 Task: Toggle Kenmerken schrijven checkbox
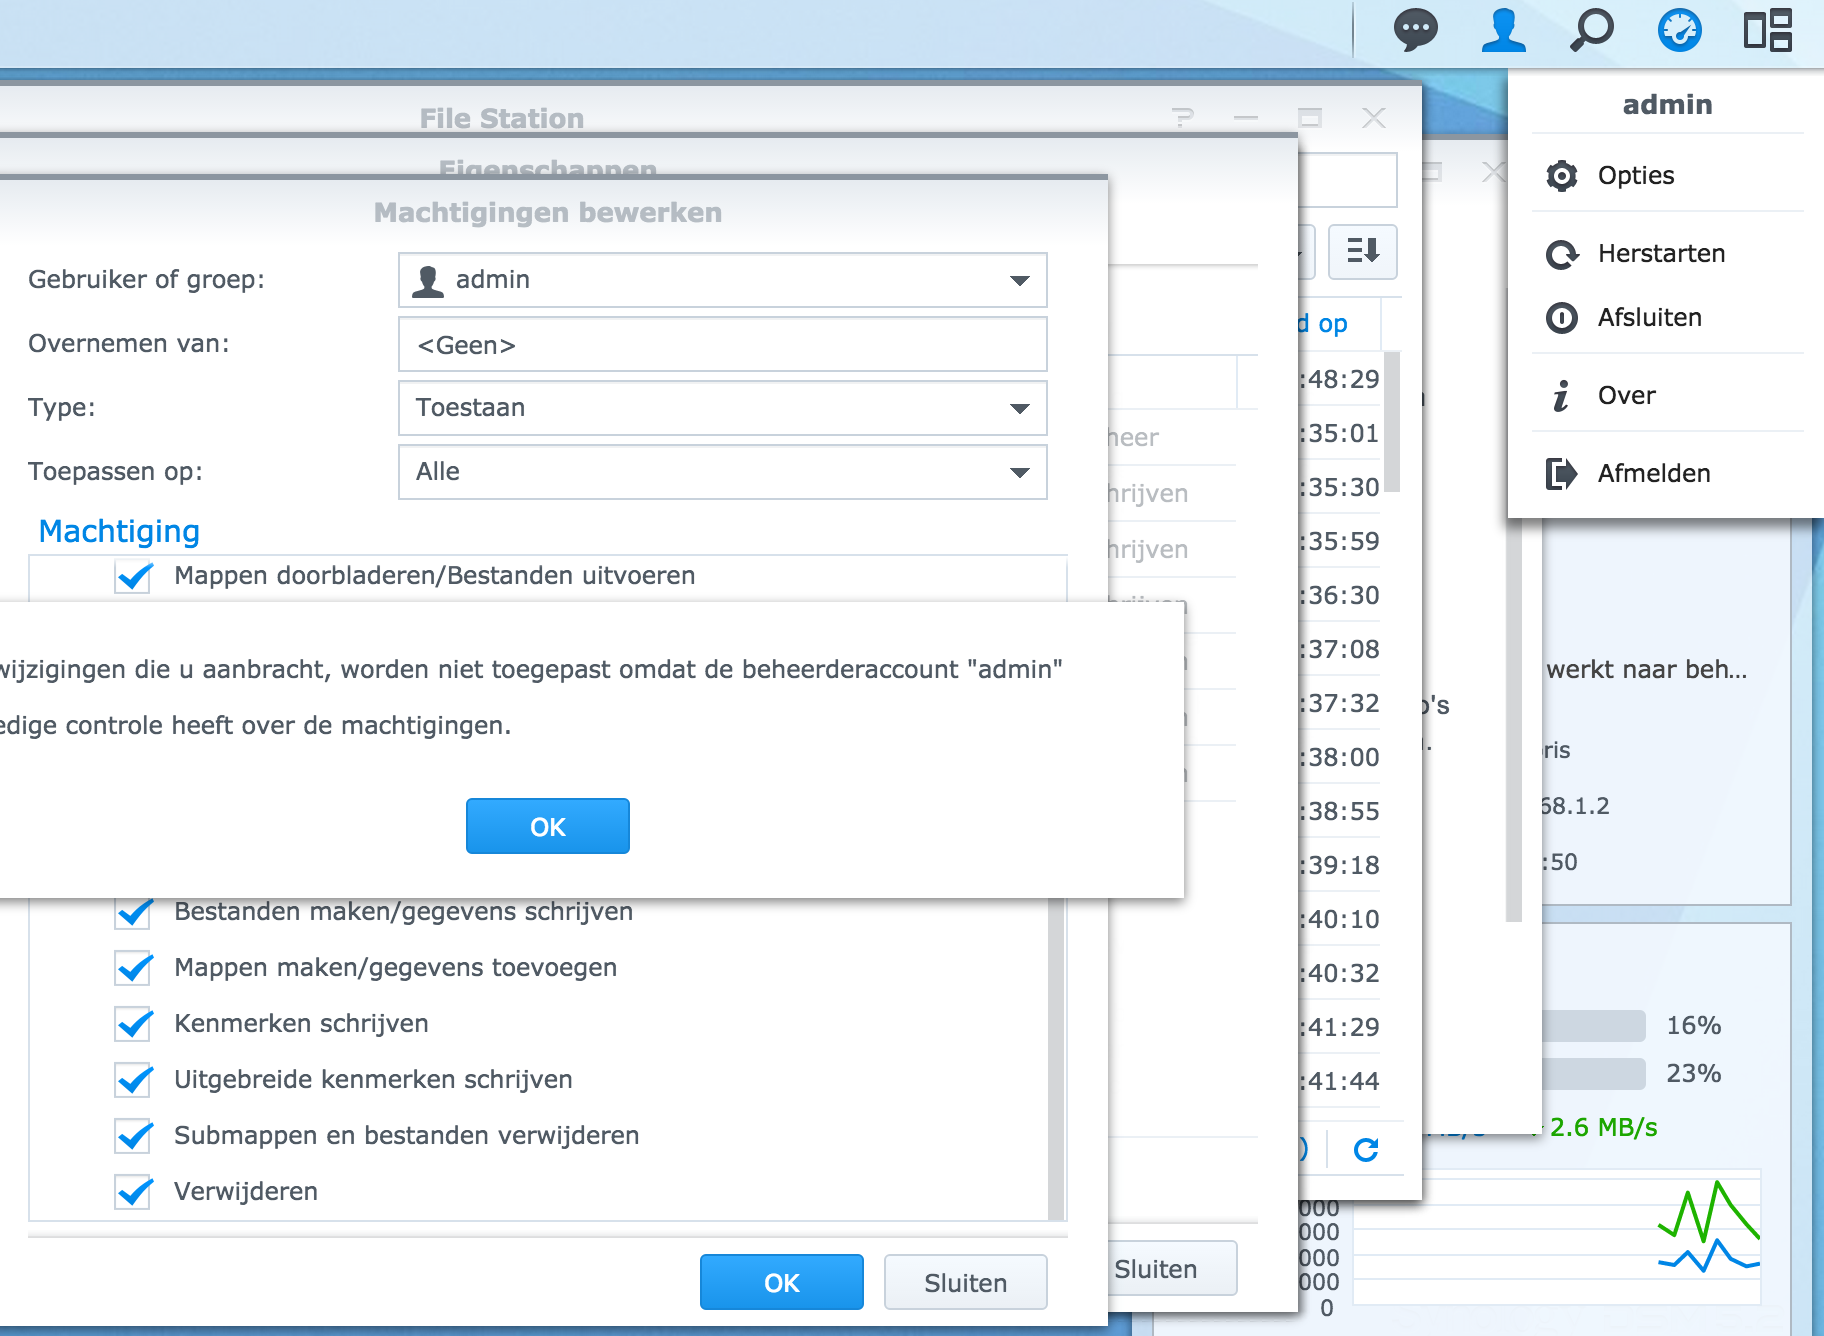point(133,1024)
